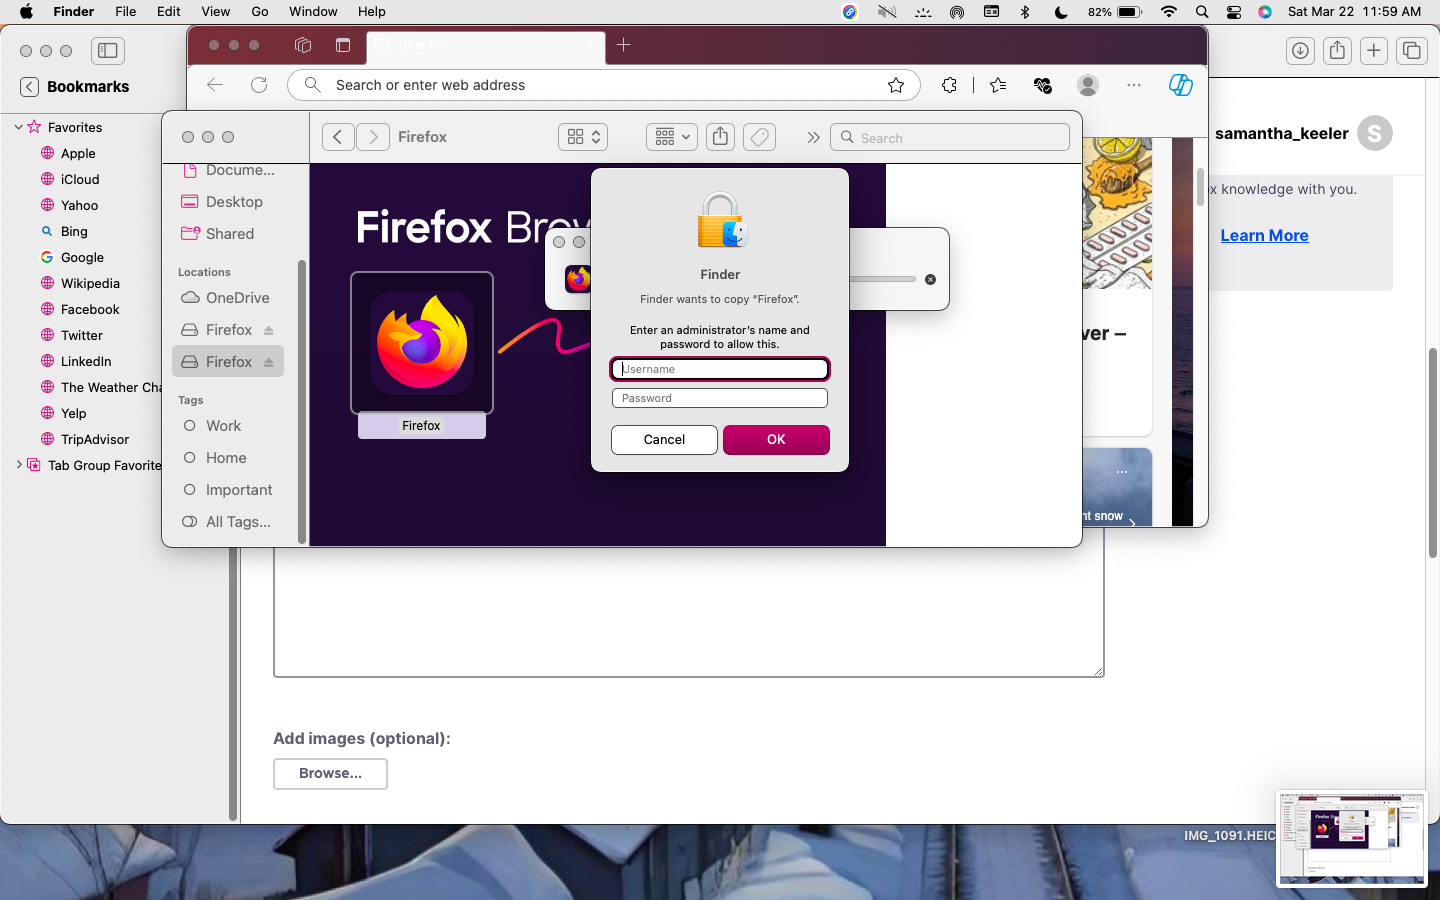This screenshot has width=1440, height=900.
Task: Open the Window menu
Action: tap(313, 12)
